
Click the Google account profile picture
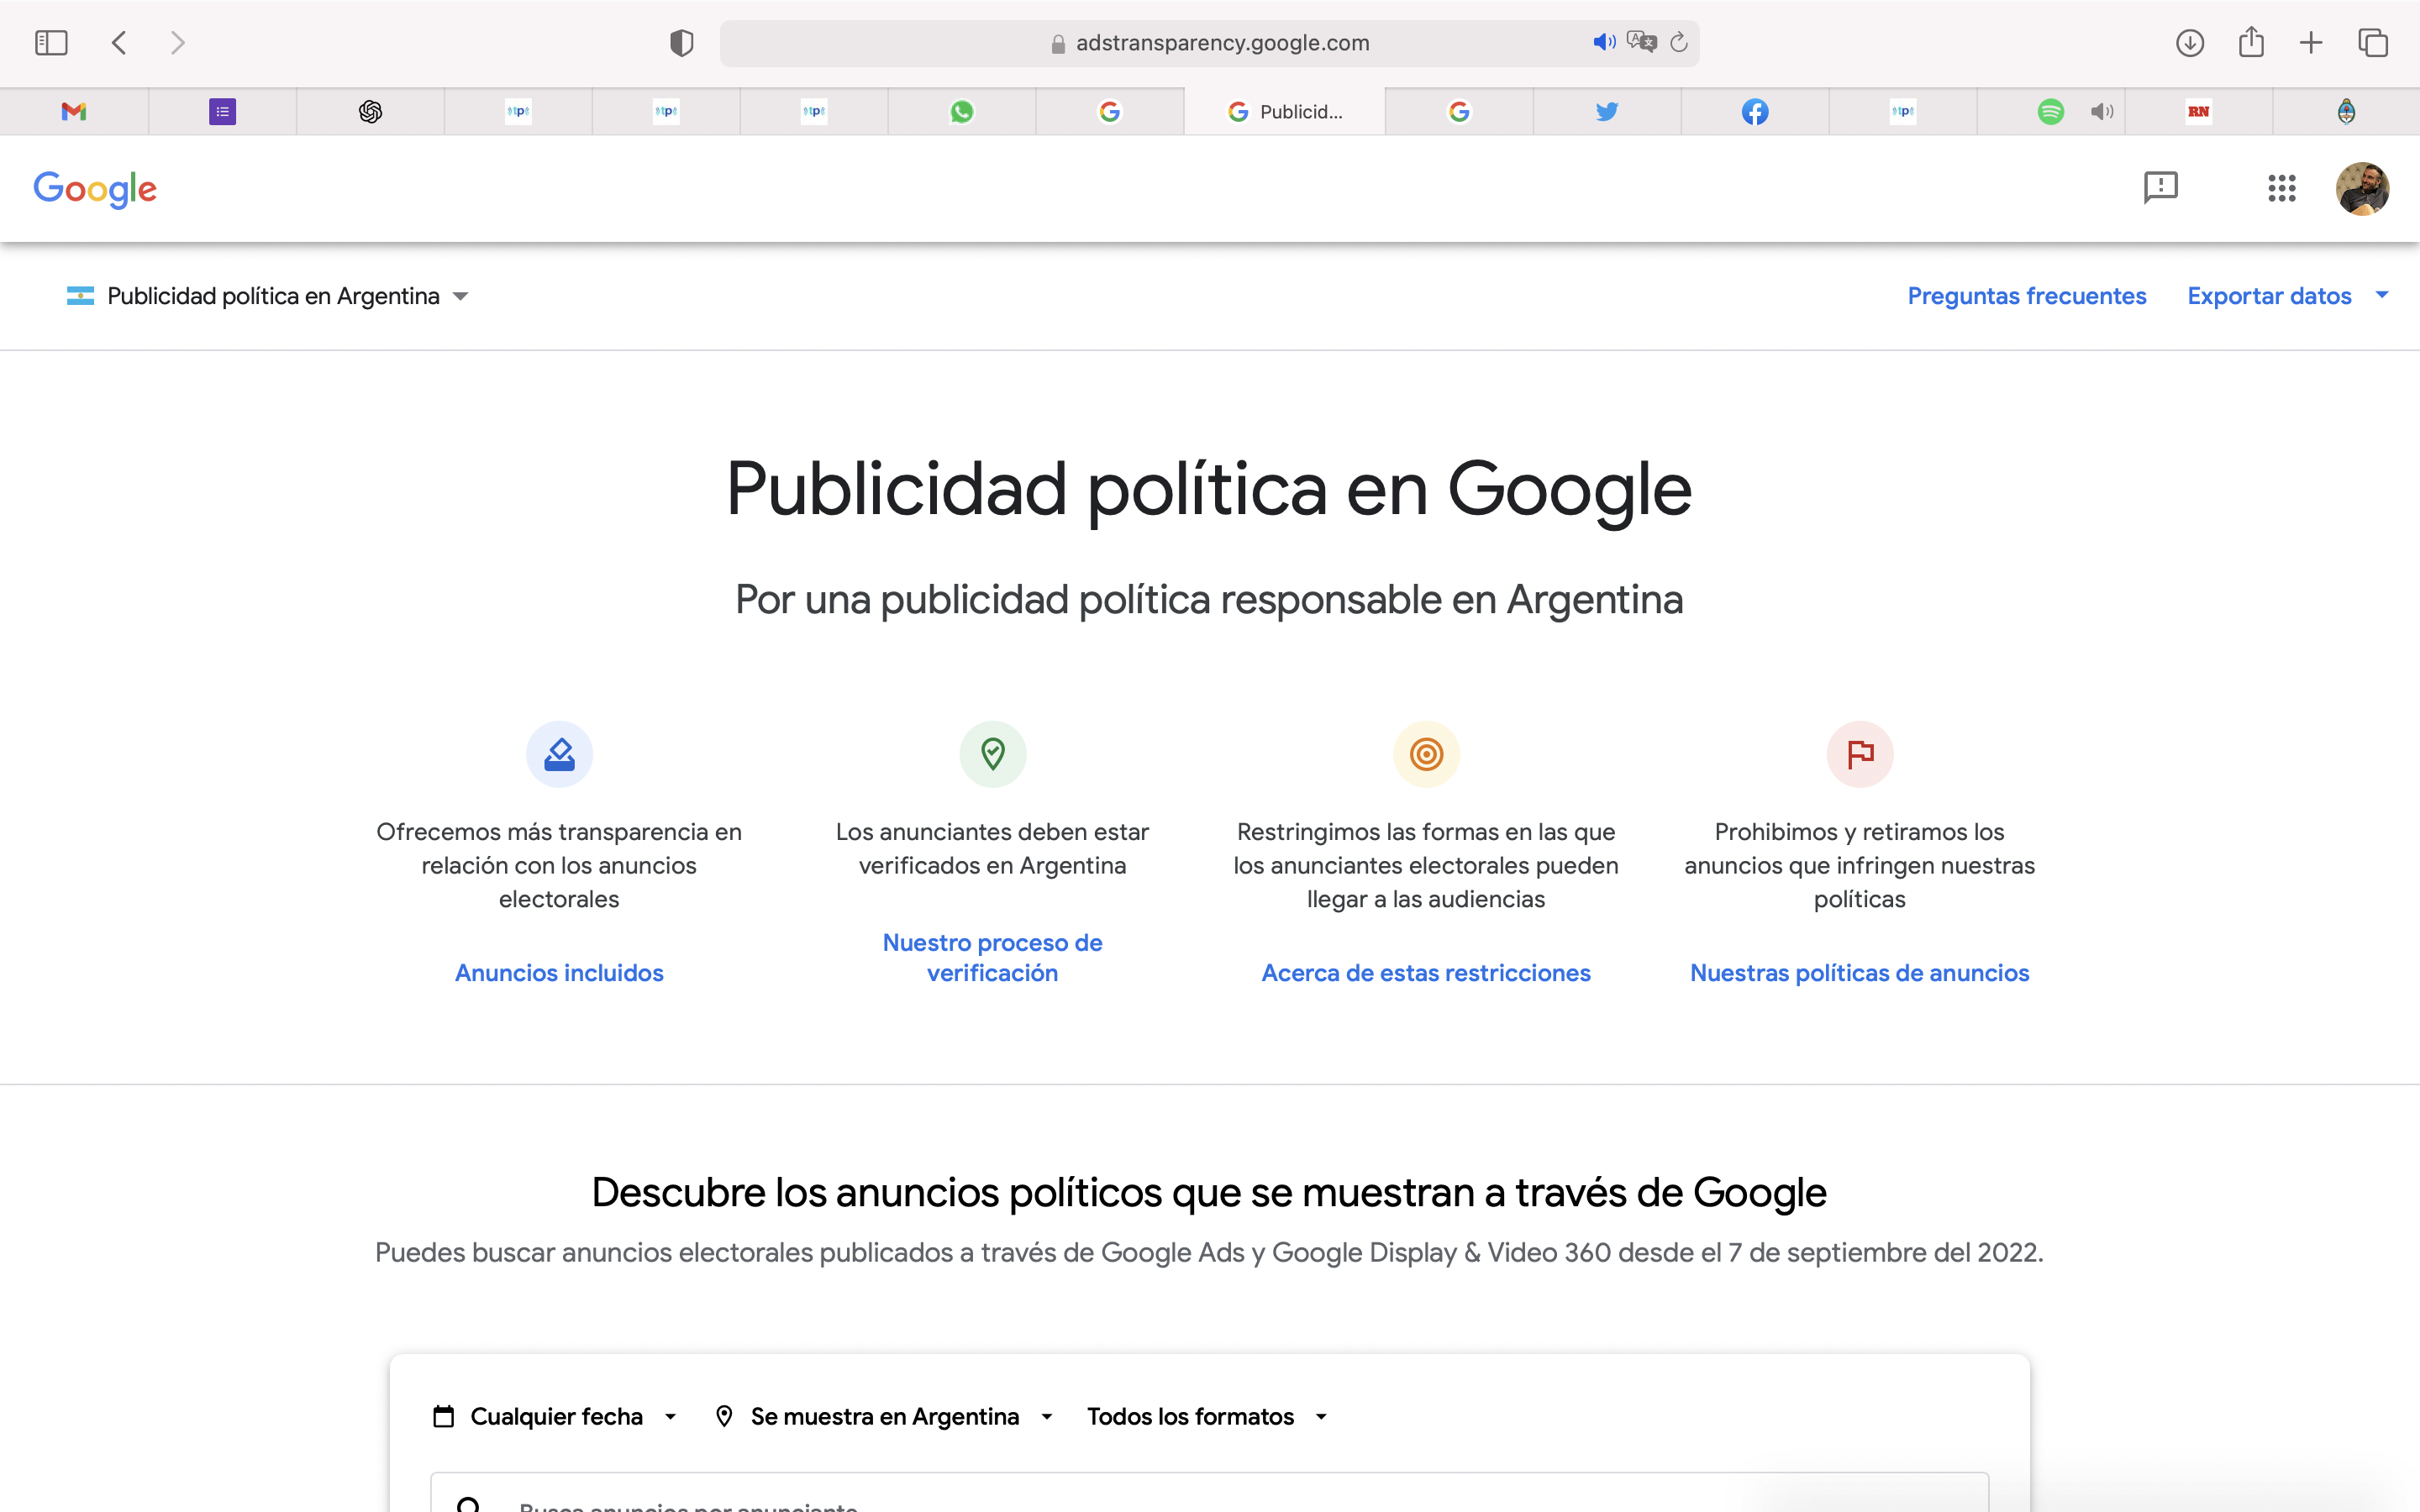pyautogui.click(x=2362, y=188)
